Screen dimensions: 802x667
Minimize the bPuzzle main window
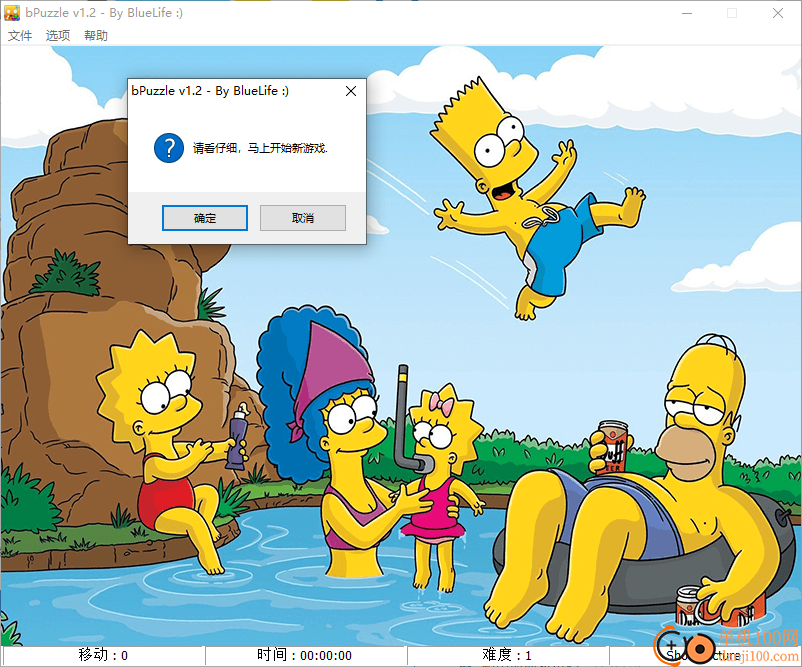click(687, 13)
